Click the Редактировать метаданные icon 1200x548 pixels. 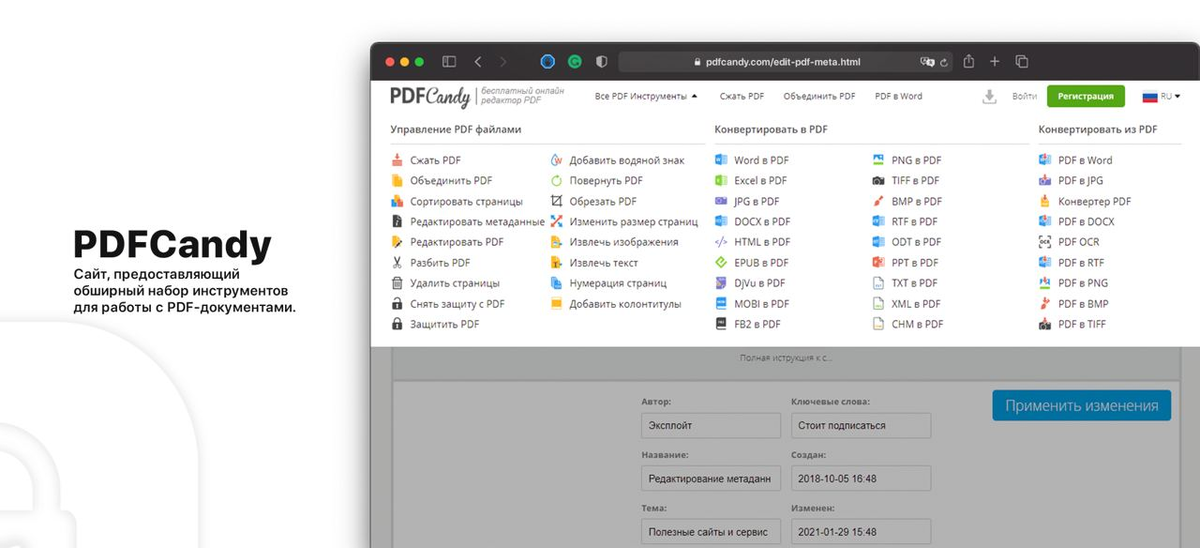[x=397, y=222]
